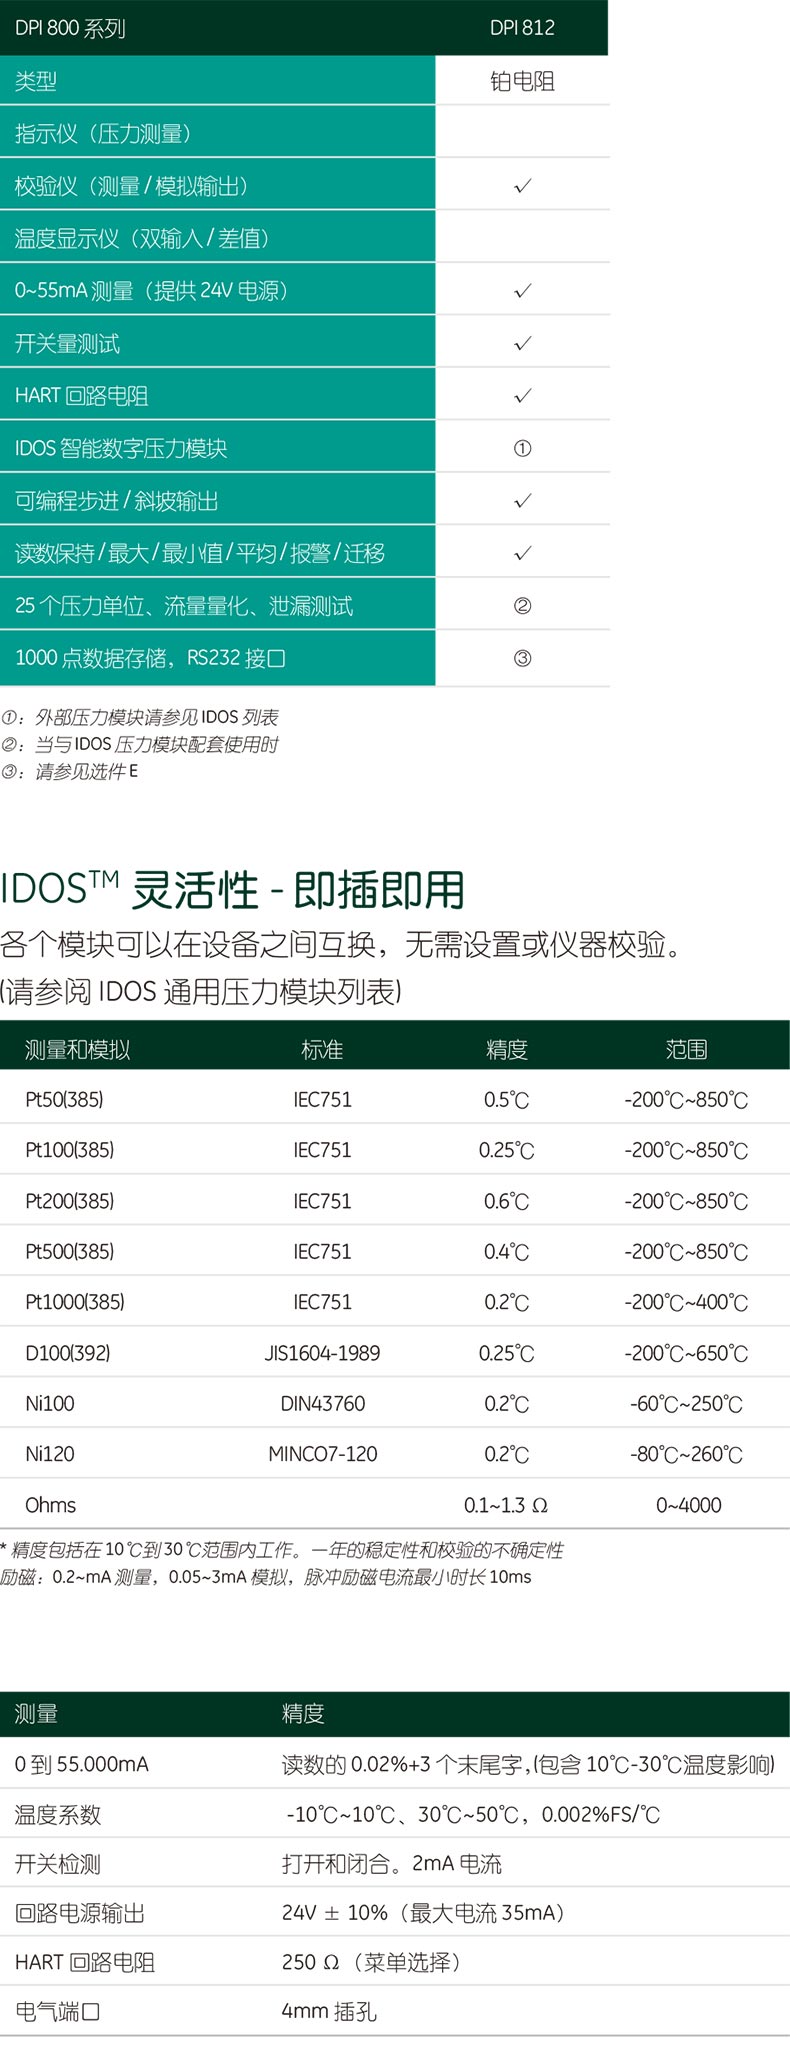The height and width of the screenshot is (2045, 790).
Task: Click the checkmark in the 读数保持 row
Action: [522, 553]
